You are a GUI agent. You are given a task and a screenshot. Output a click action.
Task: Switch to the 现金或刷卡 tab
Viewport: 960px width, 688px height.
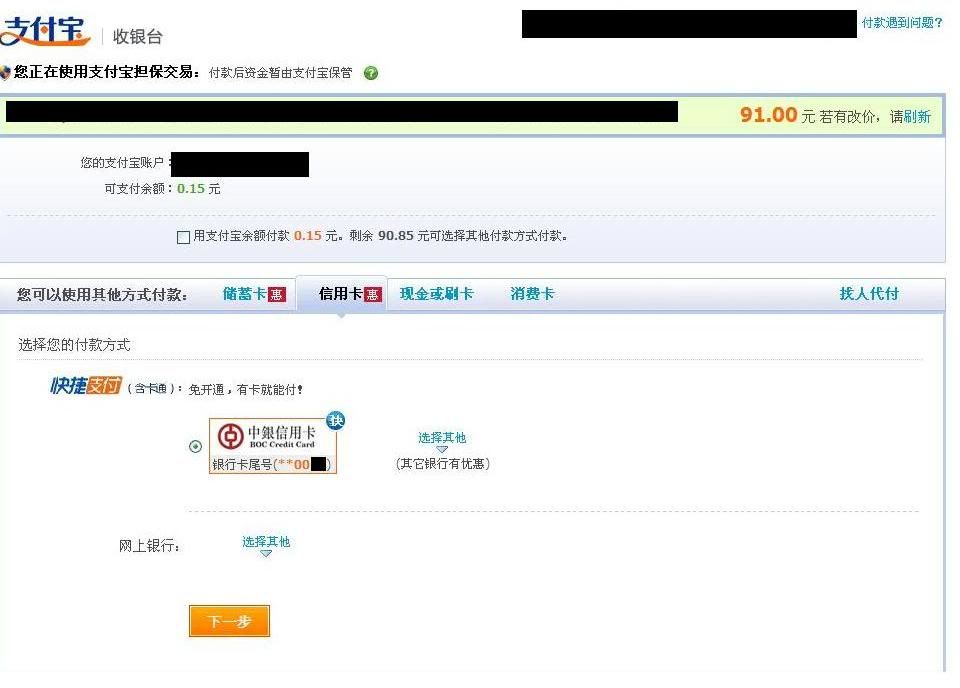coord(437,294)
